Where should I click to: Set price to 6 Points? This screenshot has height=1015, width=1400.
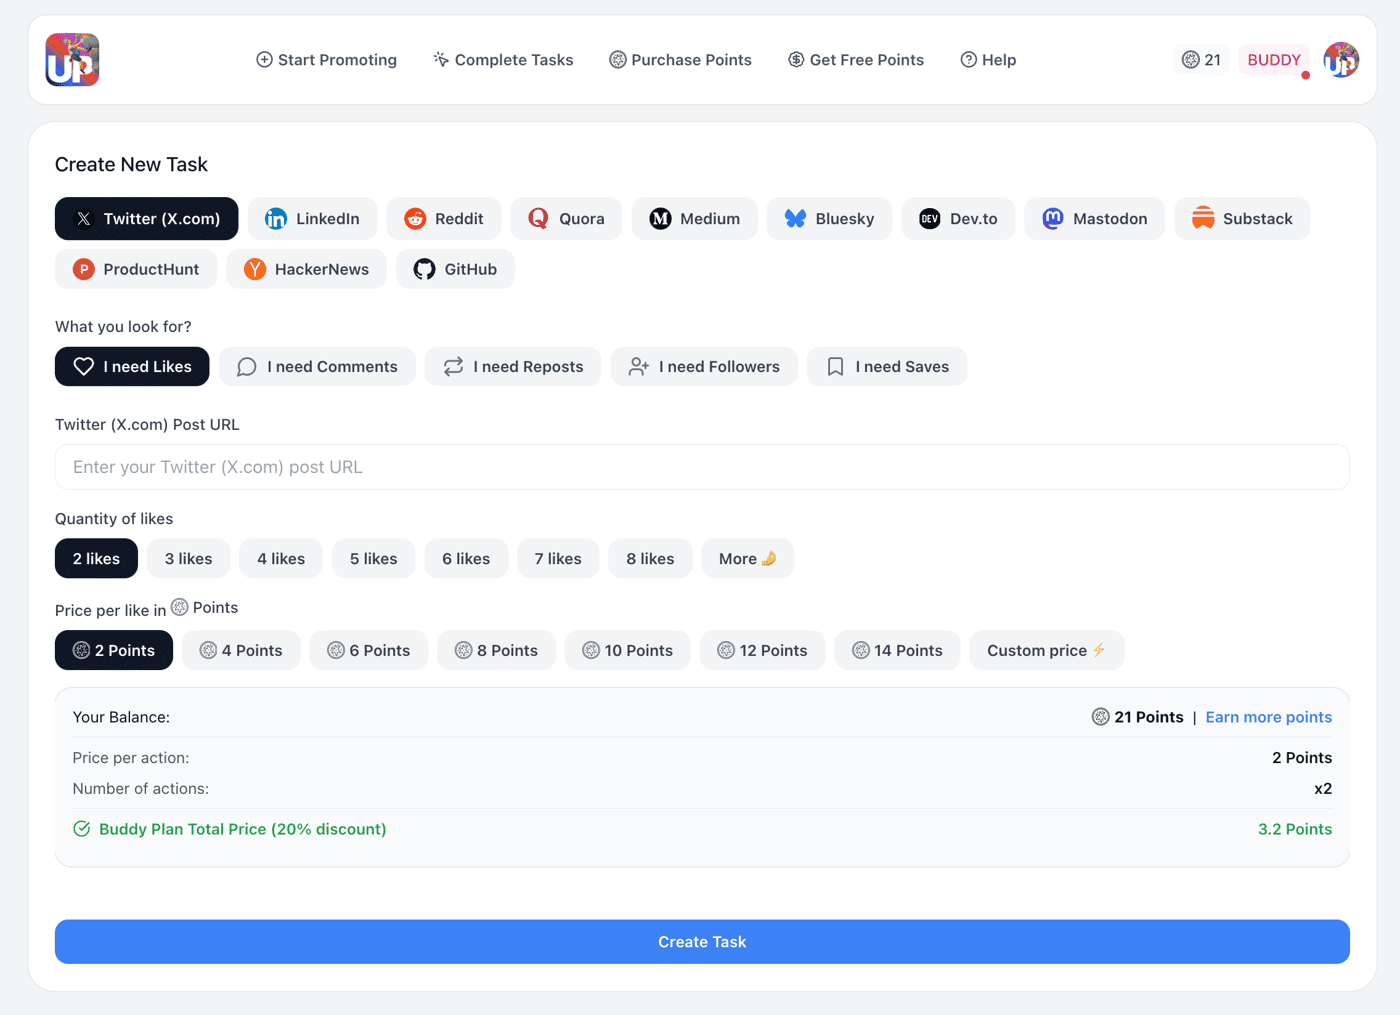coord(368,651)
